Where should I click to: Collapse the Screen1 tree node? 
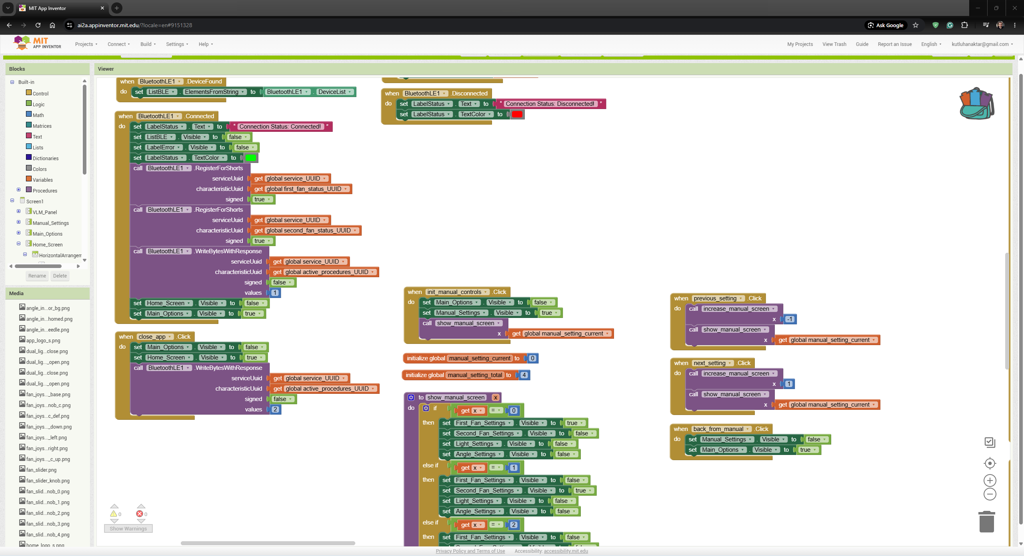(12, 201)
